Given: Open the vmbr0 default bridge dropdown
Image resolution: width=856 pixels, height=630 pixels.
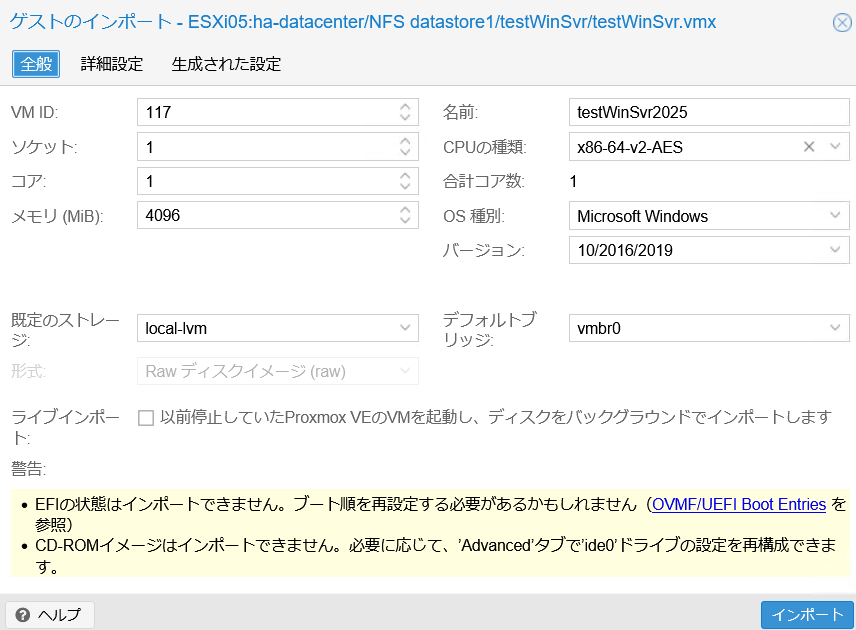Looking at the screenshot, I should (x=836, y=327).
